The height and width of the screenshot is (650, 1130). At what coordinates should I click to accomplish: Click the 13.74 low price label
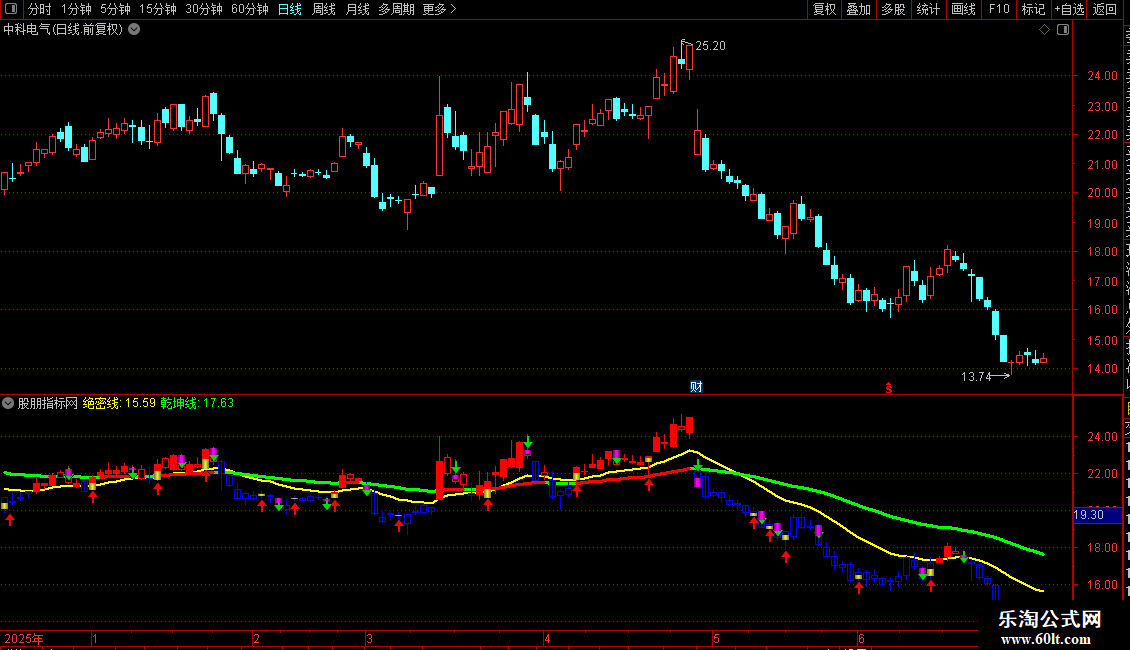(x=976, y=377)
